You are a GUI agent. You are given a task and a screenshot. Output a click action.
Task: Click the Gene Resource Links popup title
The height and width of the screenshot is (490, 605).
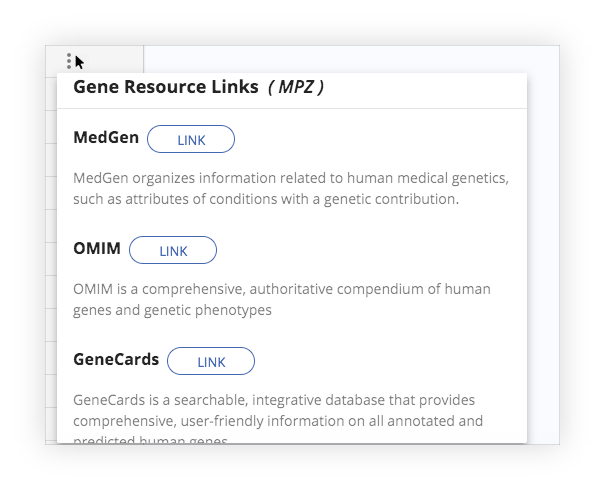coord(166,86)
